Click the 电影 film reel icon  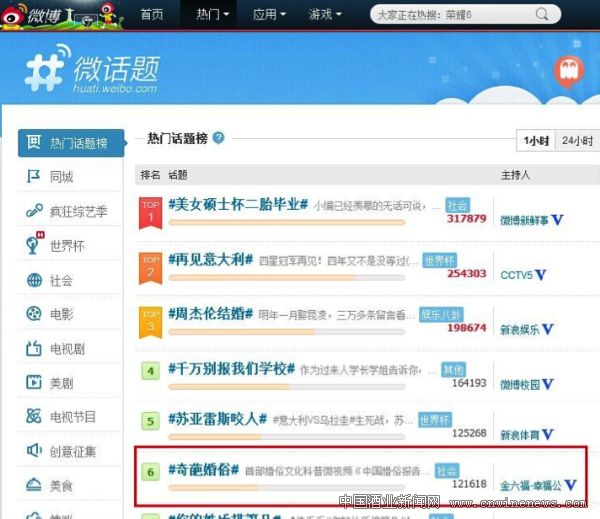pos(34,314)
